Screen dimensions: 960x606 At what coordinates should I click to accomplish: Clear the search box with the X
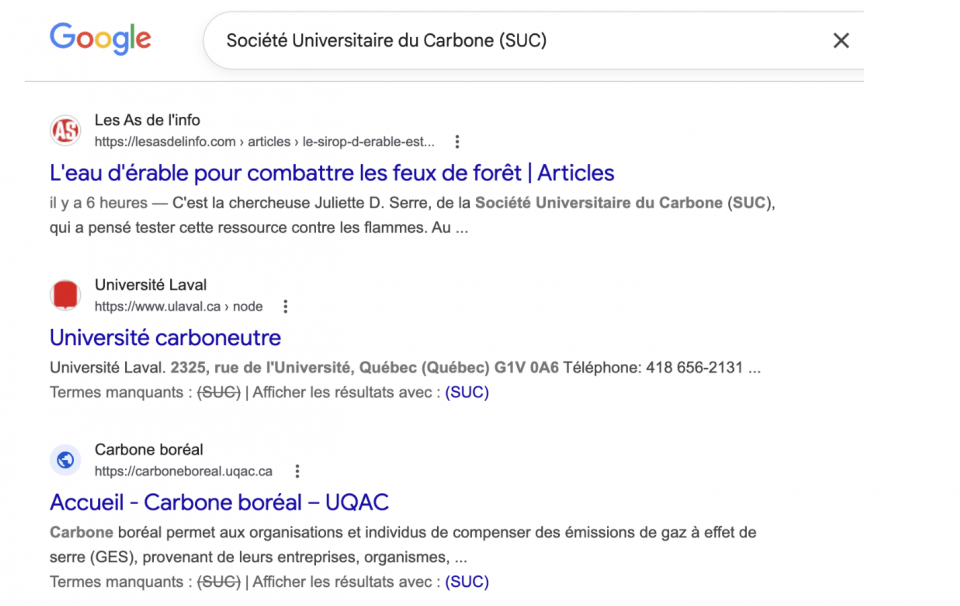841,41
